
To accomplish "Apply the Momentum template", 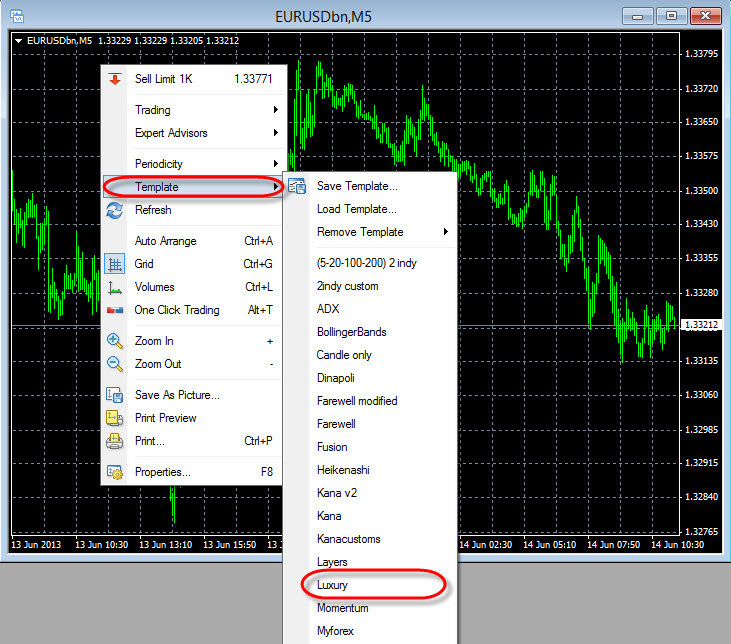I will pyautogui.click(x=370, y=608).
